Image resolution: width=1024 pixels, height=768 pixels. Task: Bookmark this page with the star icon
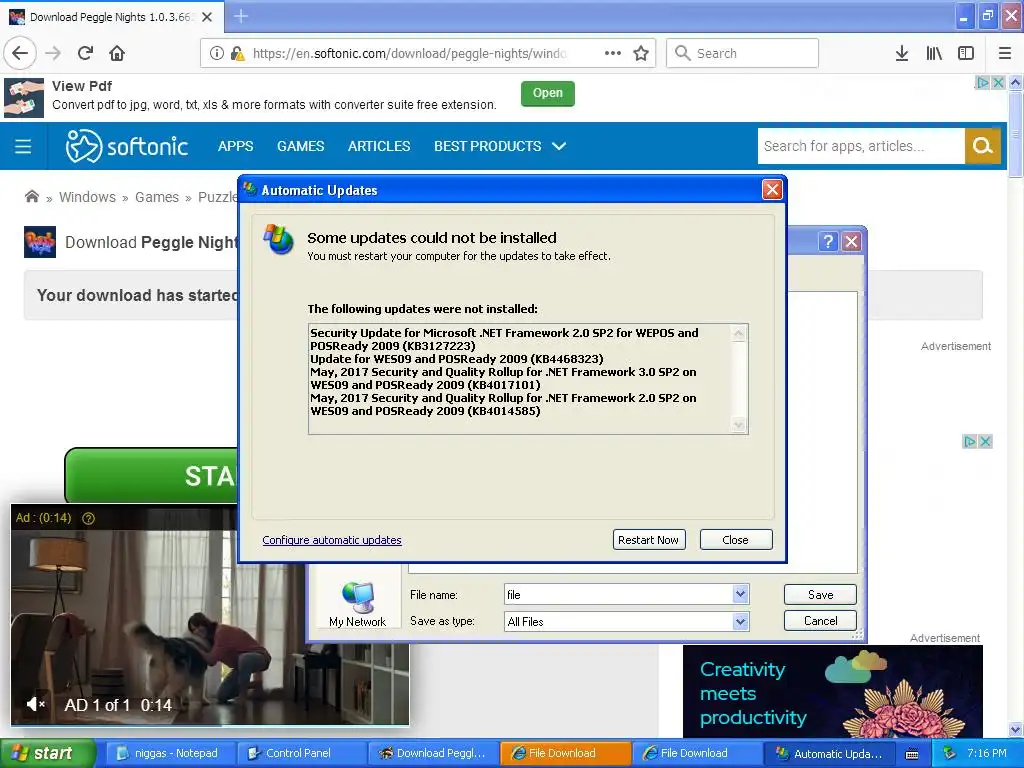click(x=641, y=53)
